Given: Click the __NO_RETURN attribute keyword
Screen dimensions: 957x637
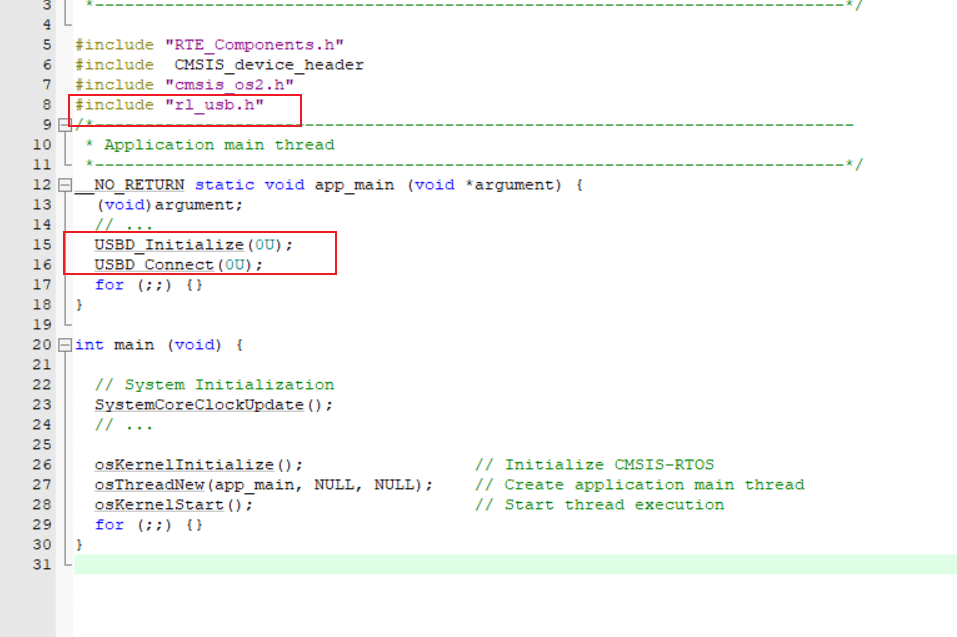Looking at the screenshot, I should 129,184.
